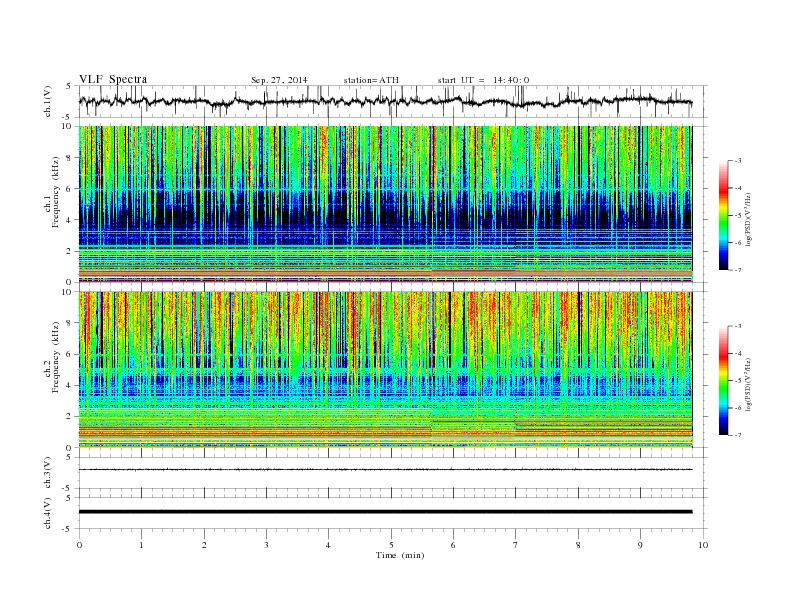This screenshot has height=612, width=792.
Task: Click the time axis tick label "4"
Action: click(x=328, y=545)
